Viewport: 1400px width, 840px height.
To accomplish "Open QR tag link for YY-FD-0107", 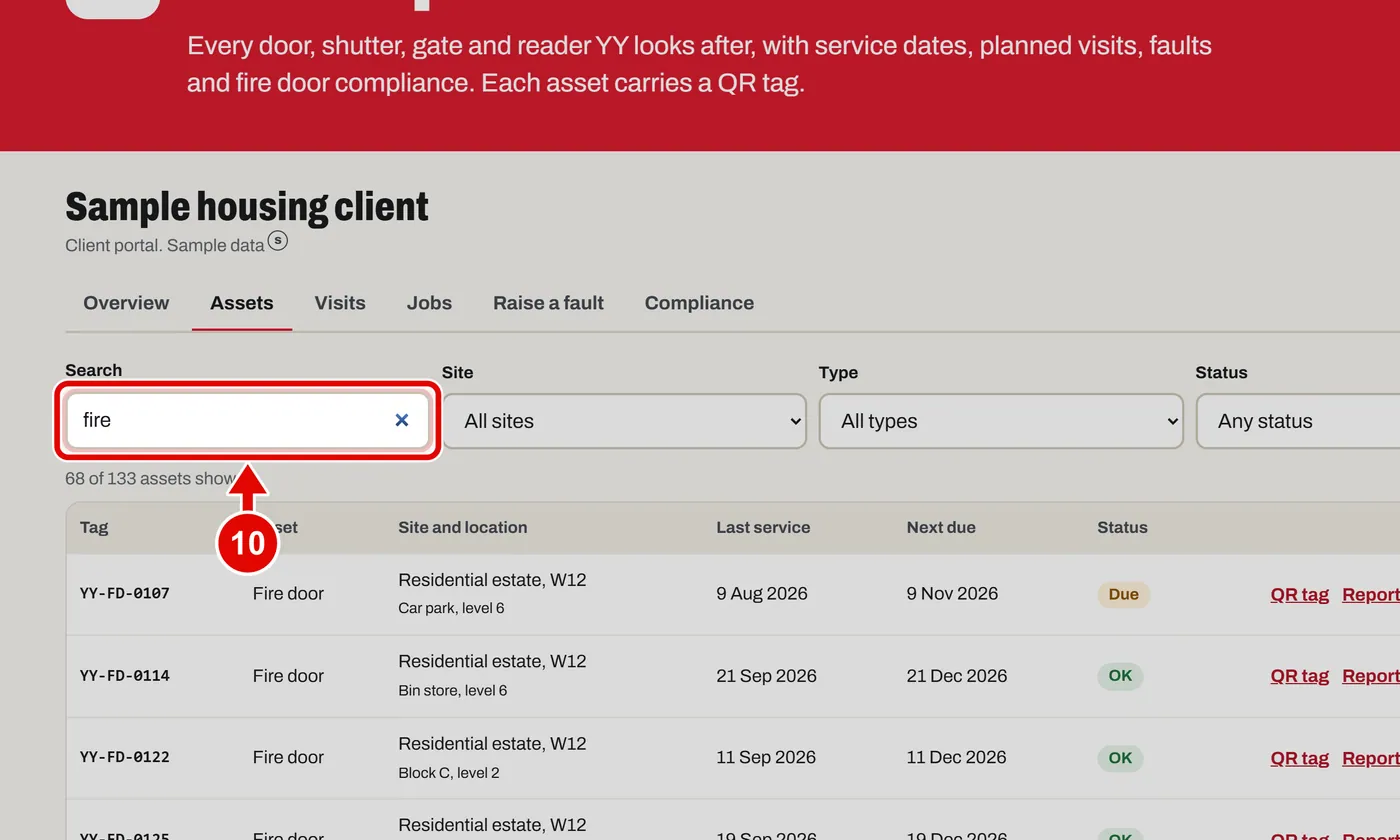I will coord(1300,594).
